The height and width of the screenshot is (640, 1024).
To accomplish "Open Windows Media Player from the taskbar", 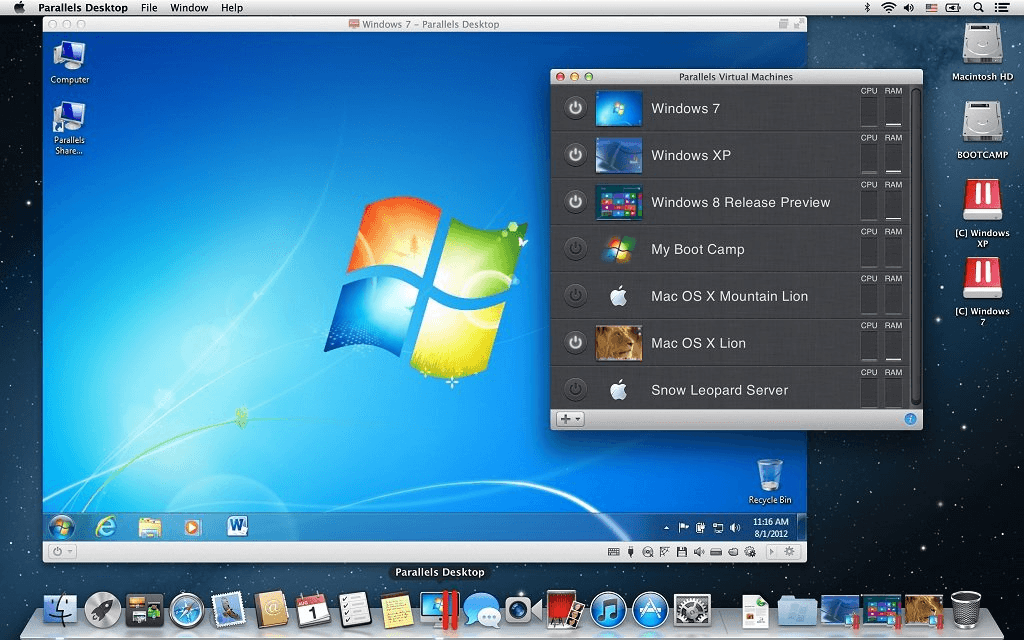I will click(193, 525).
